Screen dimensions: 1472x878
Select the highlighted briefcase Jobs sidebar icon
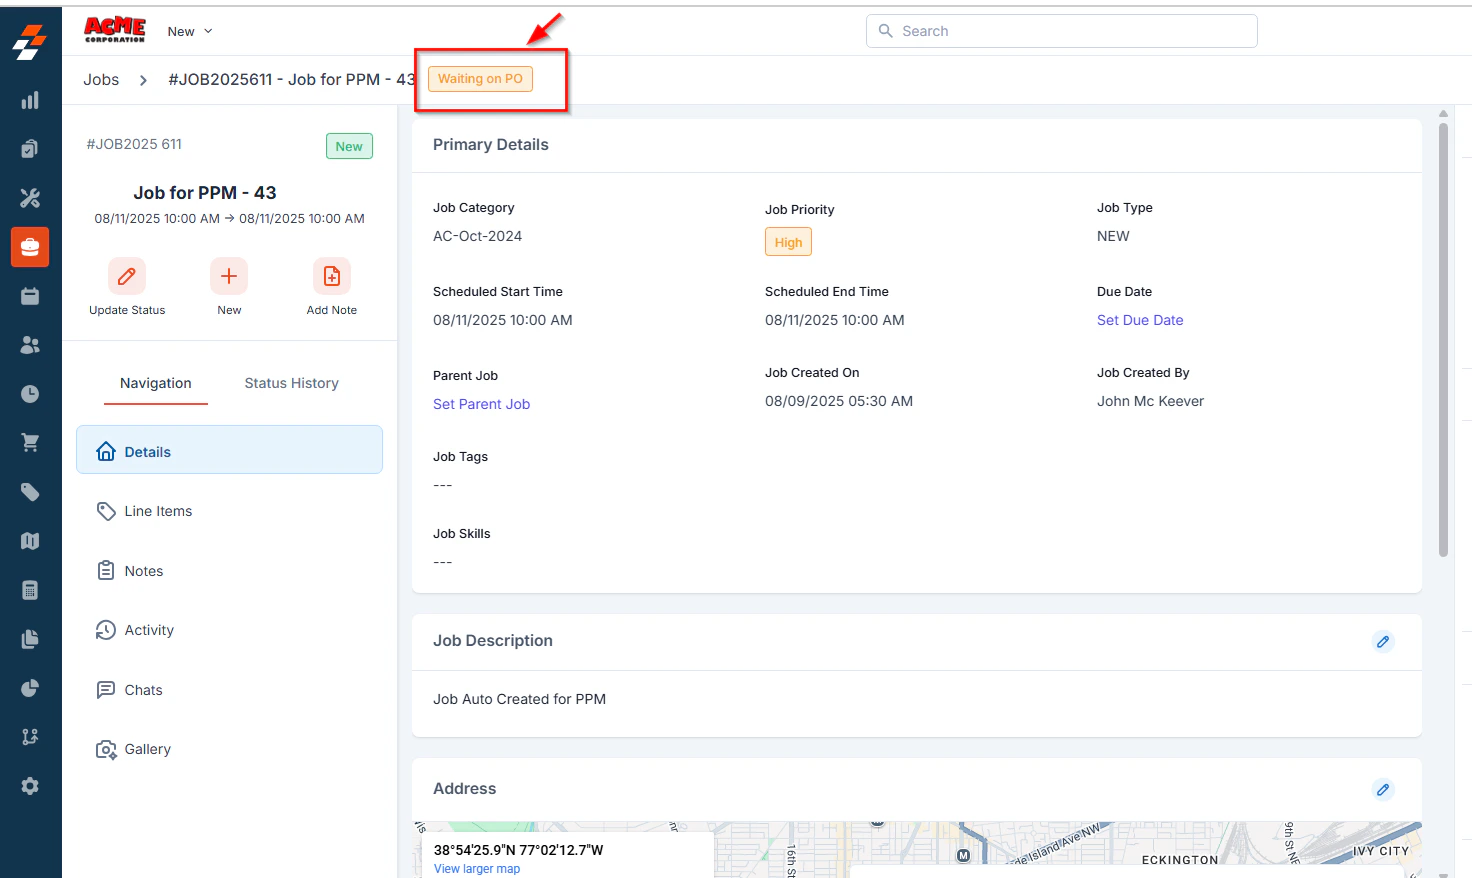[x=30, y=247]
